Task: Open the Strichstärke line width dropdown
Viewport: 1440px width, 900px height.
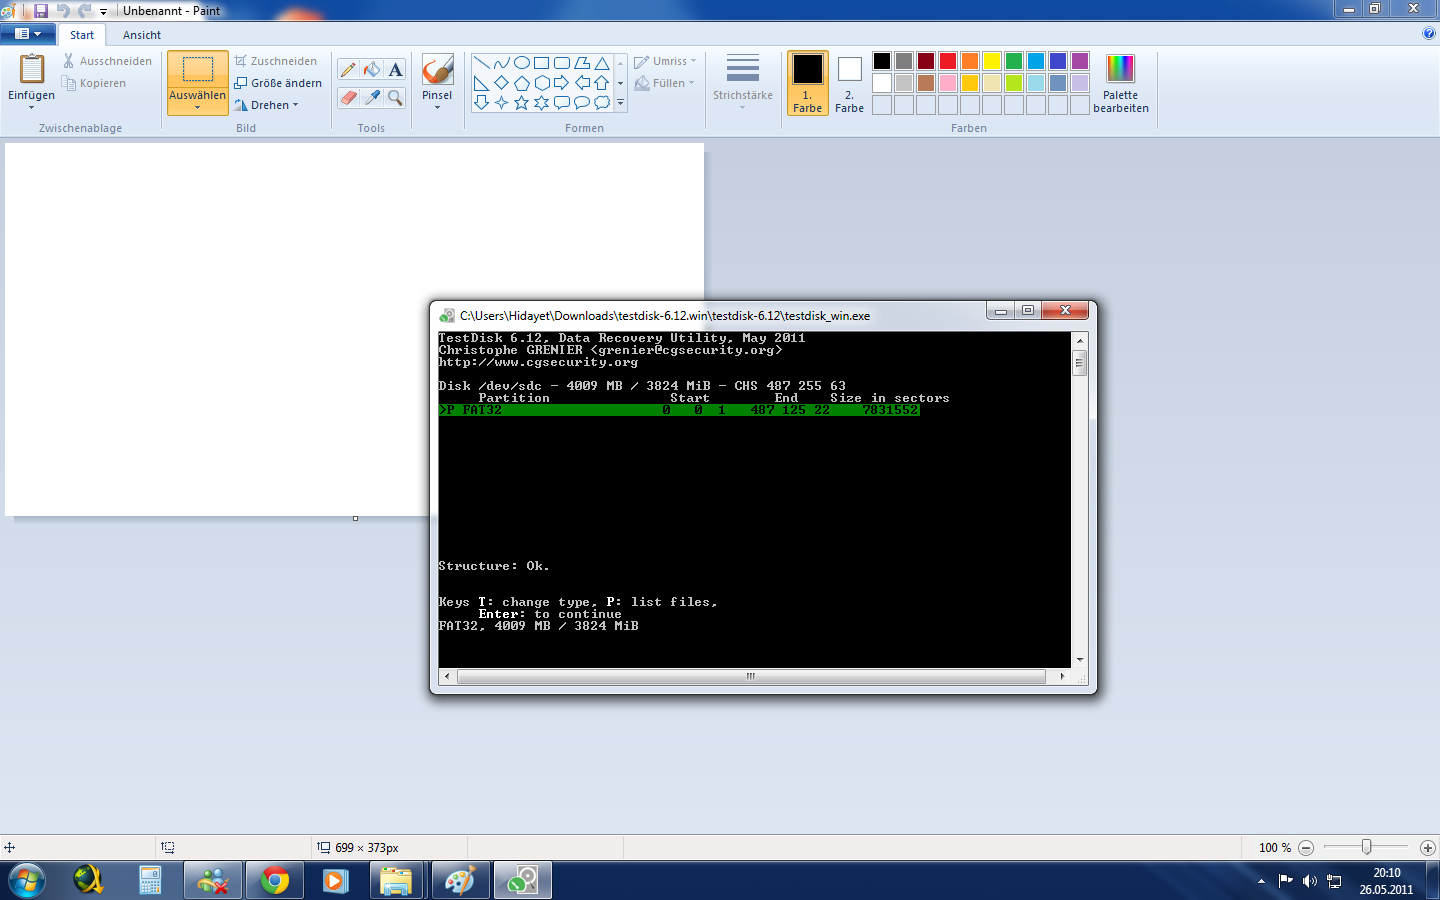Action: coord(743,81)
